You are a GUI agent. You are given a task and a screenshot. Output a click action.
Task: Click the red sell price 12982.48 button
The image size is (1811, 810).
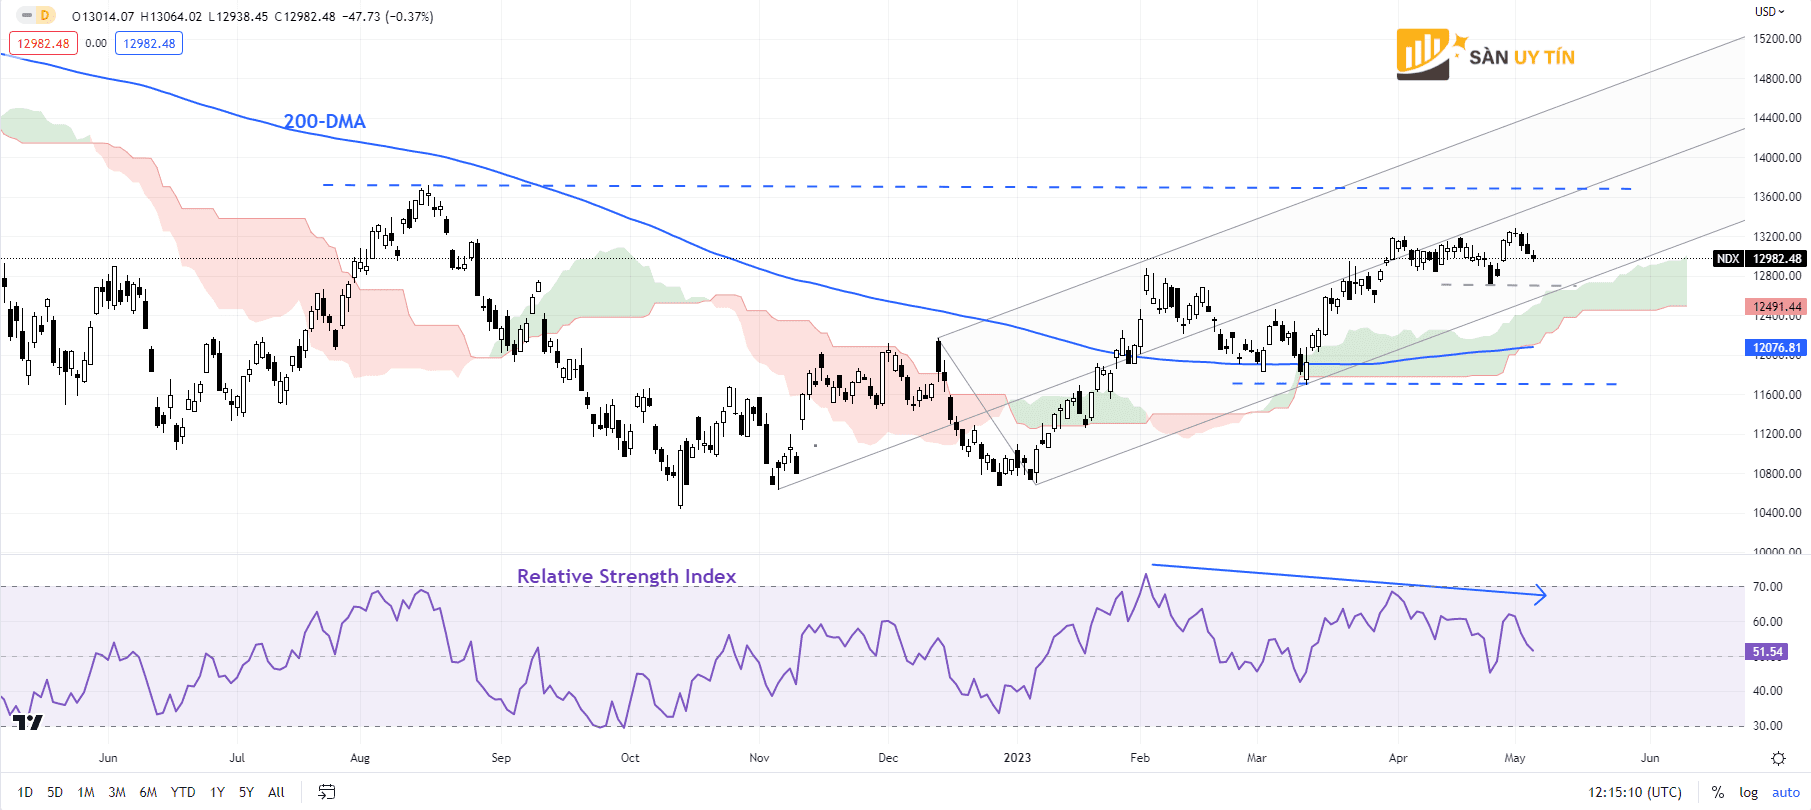coord(43,43)
